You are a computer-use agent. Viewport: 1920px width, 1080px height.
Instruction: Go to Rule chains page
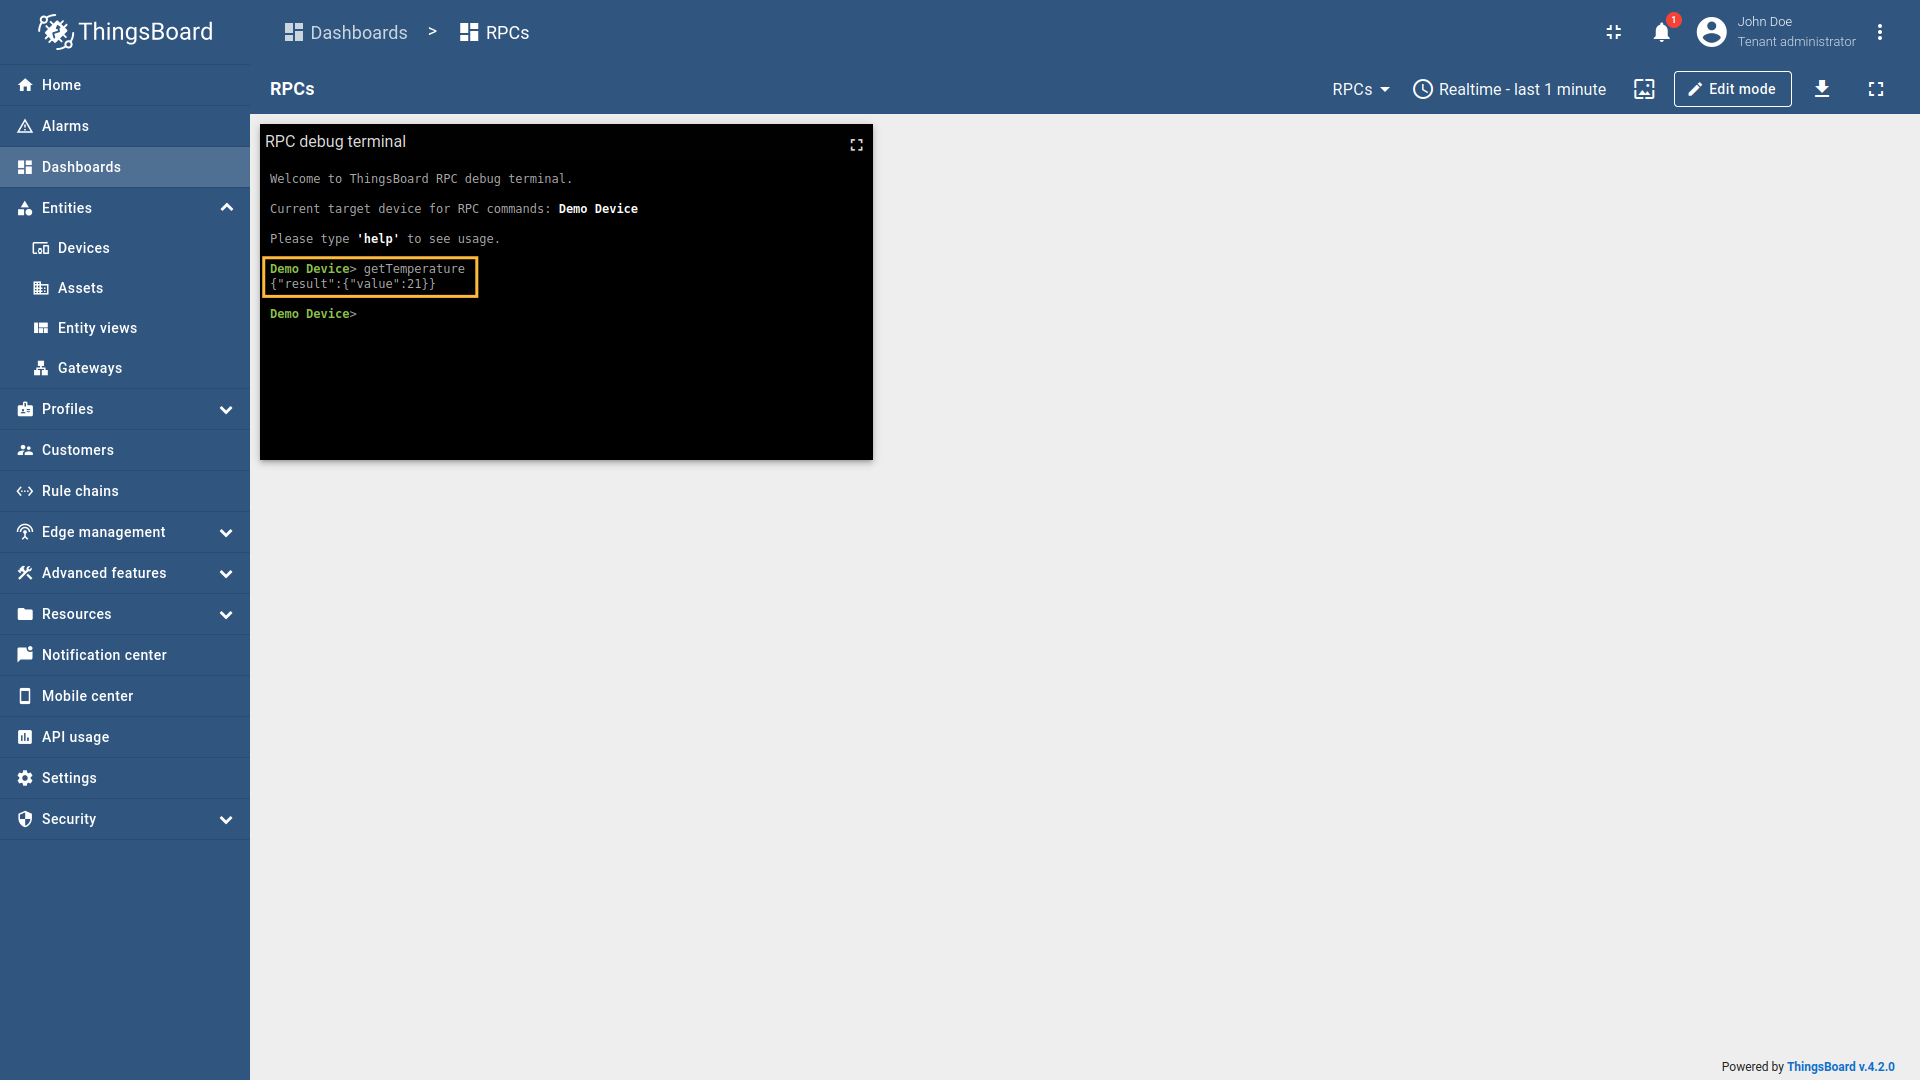click(80, 491)
